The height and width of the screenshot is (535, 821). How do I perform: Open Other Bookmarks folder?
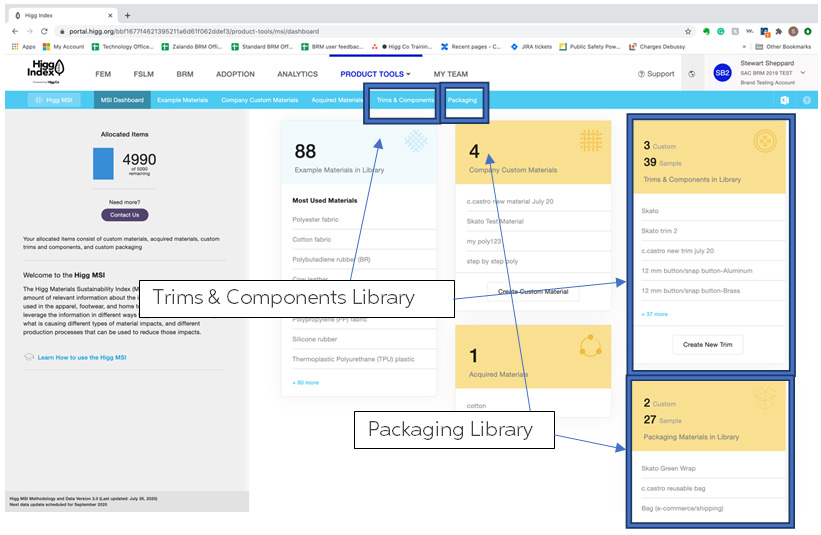tap(783, 47)
